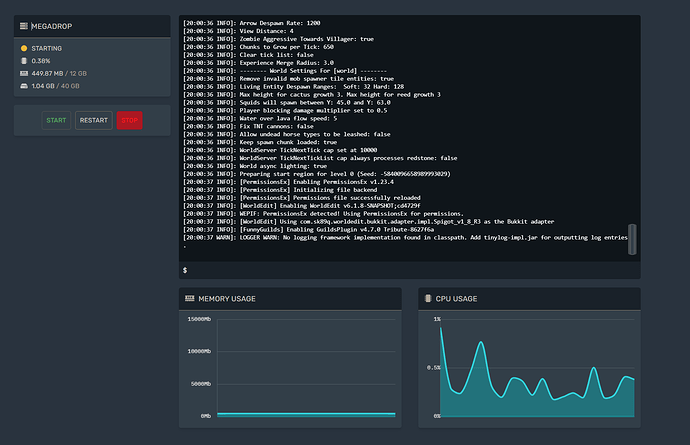Click the CPU Usage panel header icon
690x445 pixels.
tap(427, 299)
